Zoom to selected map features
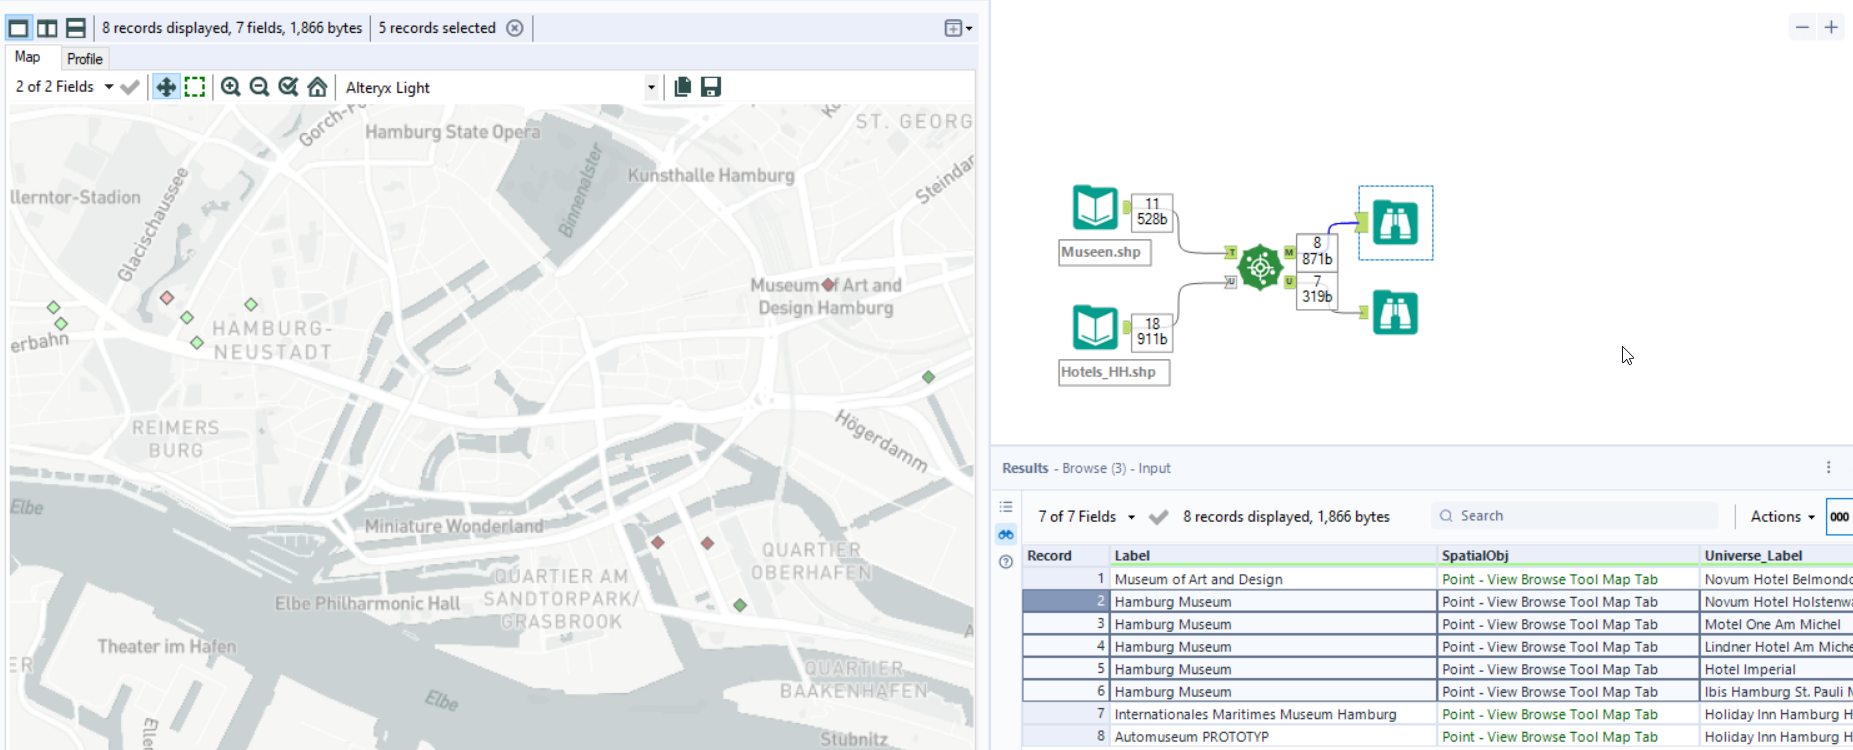Viewport: 1853px width, 750px height. (x=289, y=87)
